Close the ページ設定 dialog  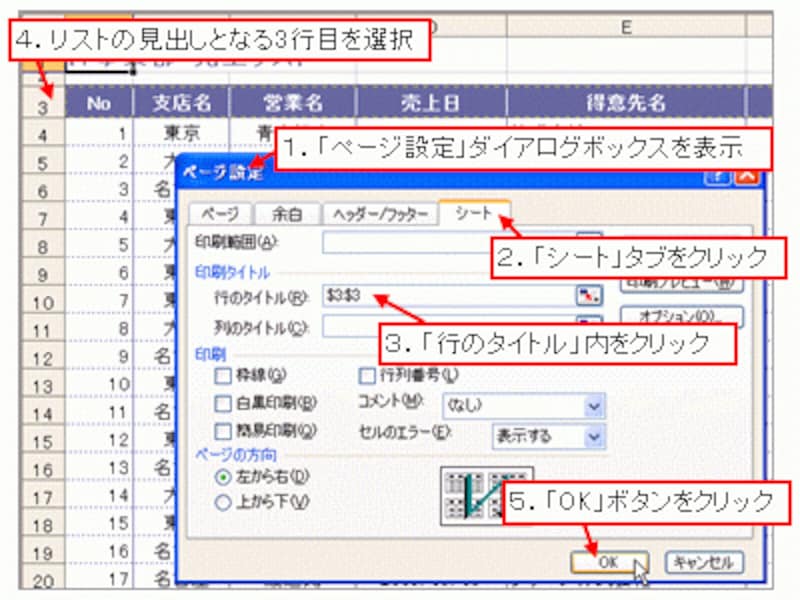tap(746, 177)
